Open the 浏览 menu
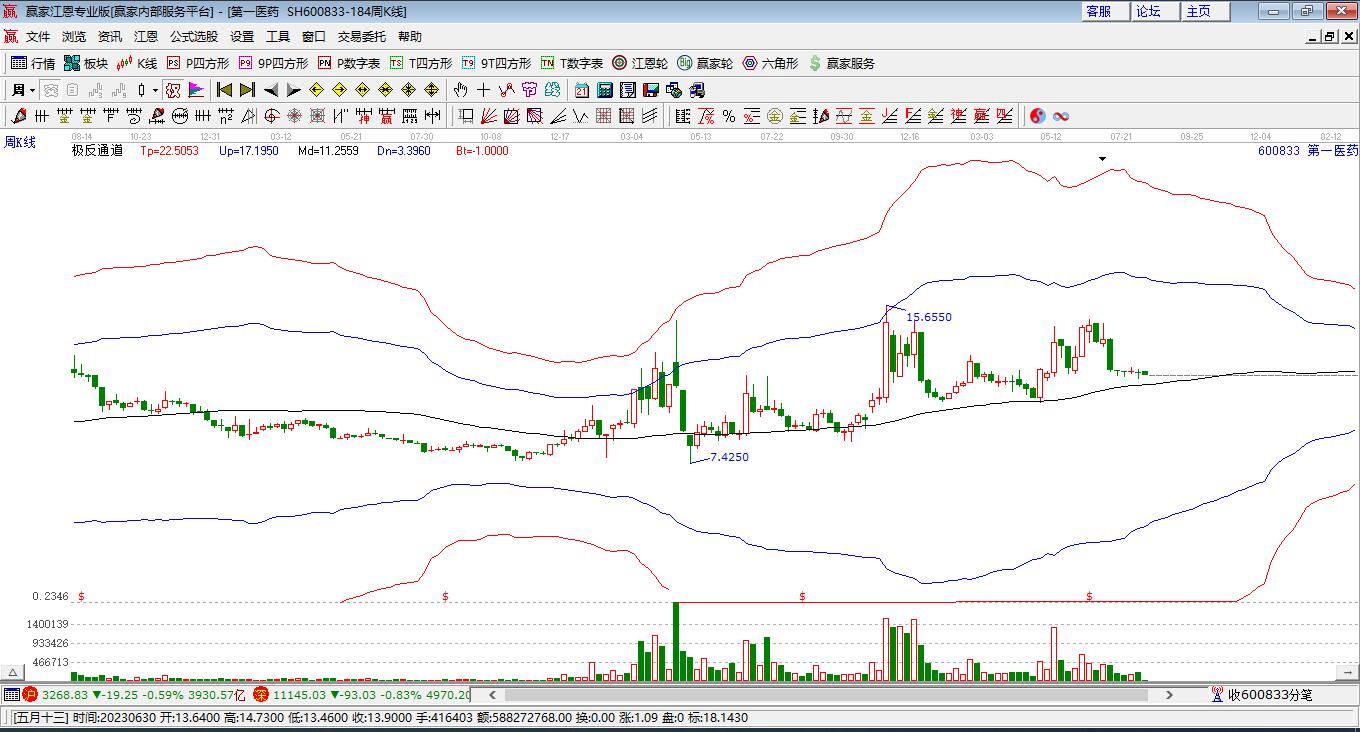This screenshot has width=1360, height=732. click(x=74, y=36)
